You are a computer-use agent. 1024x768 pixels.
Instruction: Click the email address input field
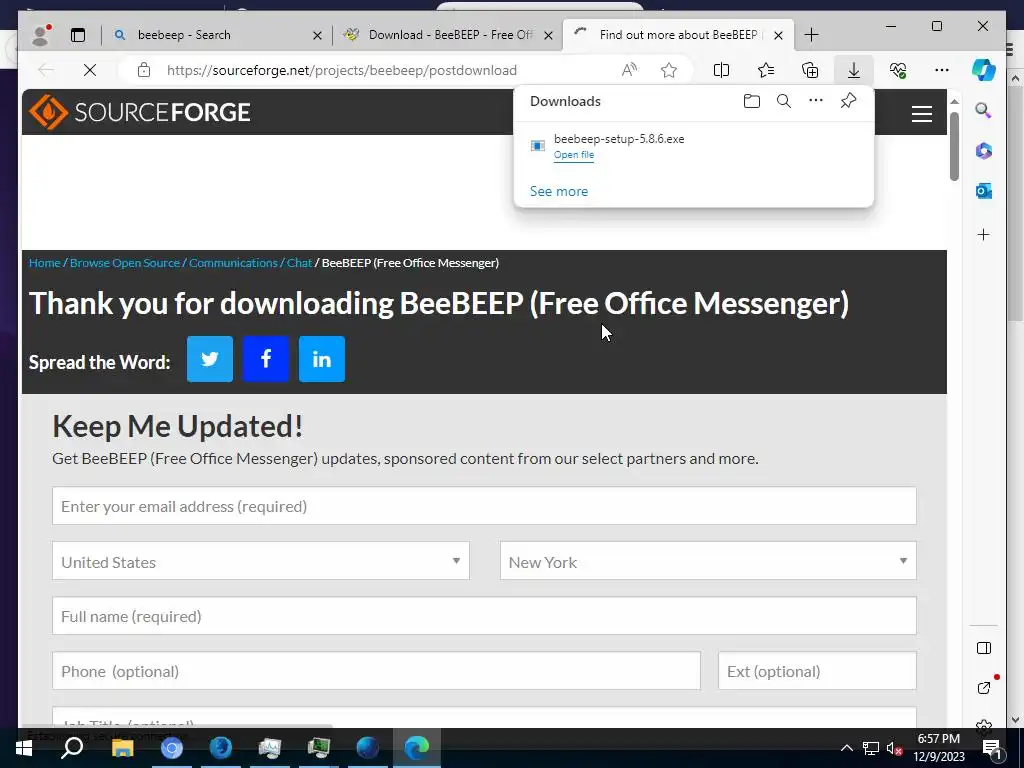(484, 506)
